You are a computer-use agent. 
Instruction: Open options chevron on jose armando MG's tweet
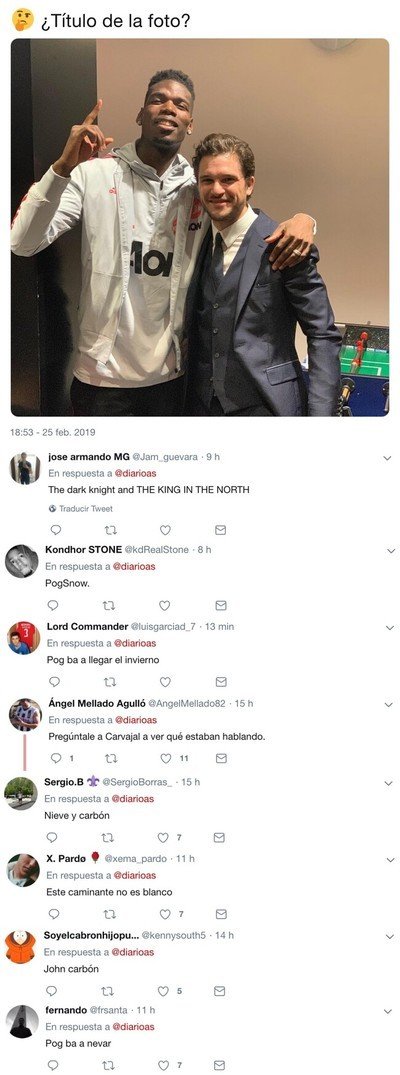point(386,457)
